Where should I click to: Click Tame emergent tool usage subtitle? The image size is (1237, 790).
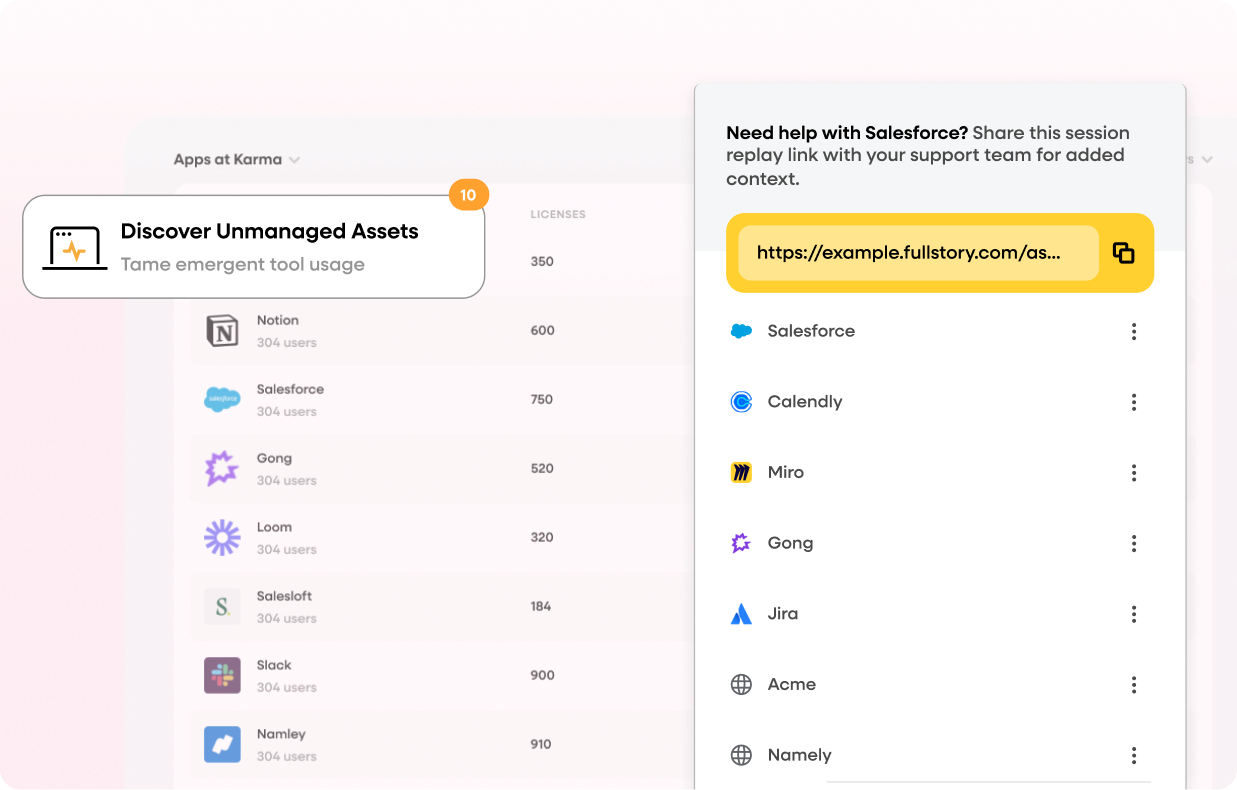pyautogui.click(x=242, y=265)
